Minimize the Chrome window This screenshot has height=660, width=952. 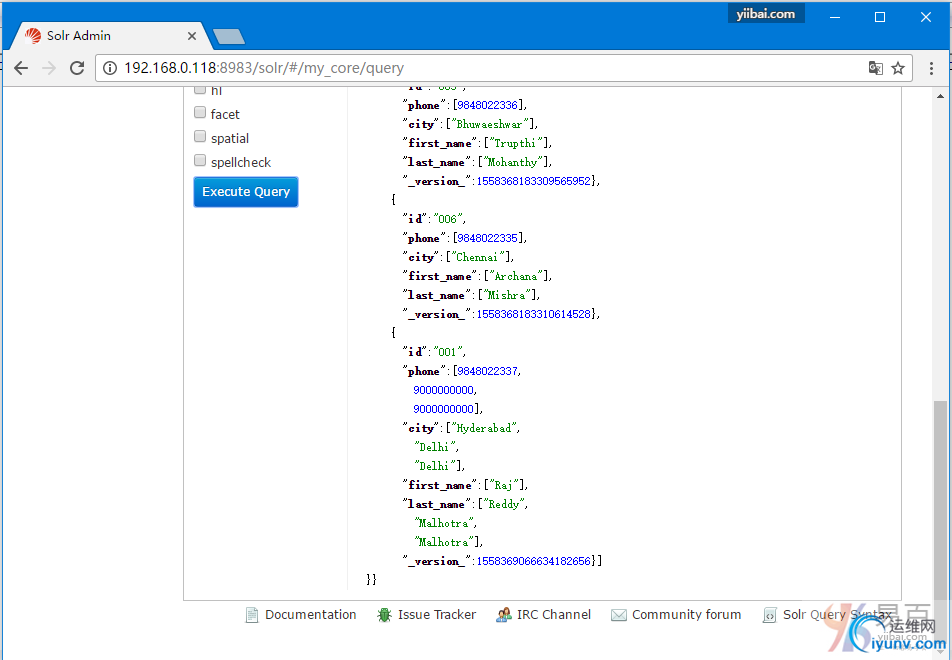point(835,17)
